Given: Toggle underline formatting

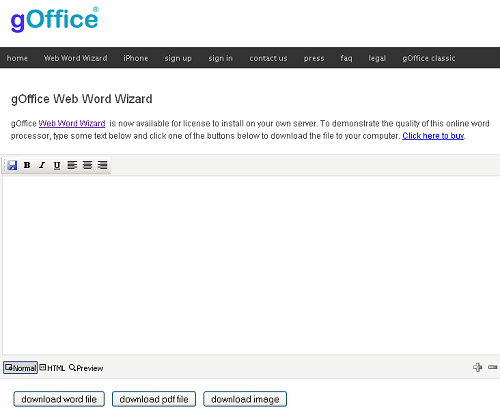Looking at the screenshot, I should [x=57, y=165].
